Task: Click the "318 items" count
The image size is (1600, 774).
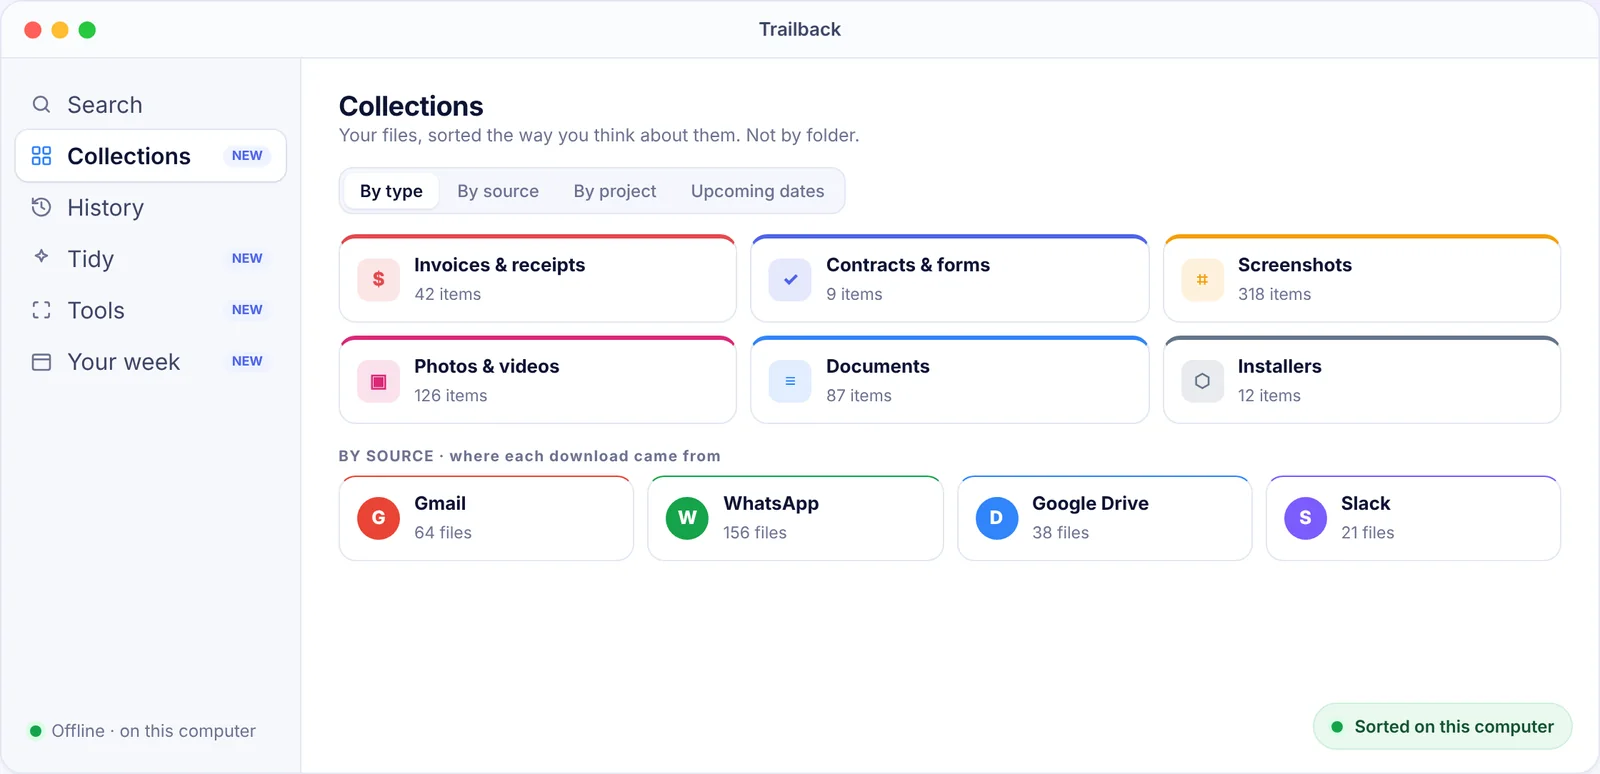Action: click(1274, 294)
